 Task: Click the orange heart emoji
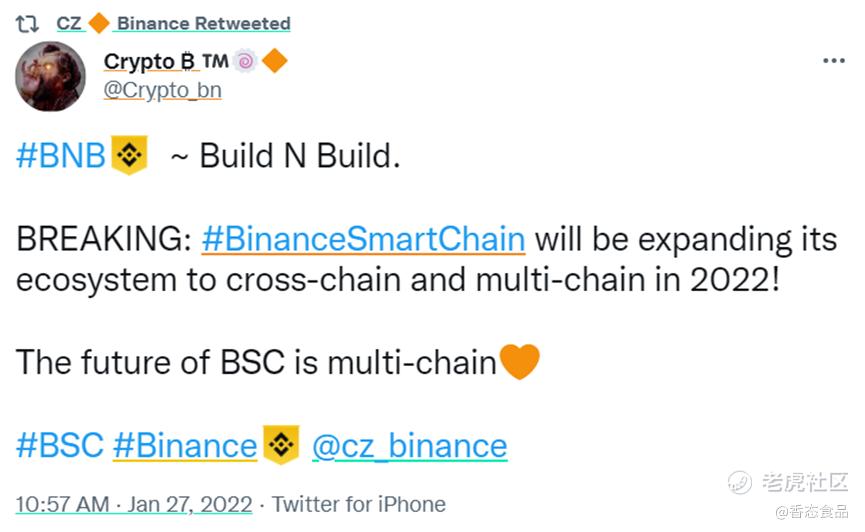pos(519,361)
